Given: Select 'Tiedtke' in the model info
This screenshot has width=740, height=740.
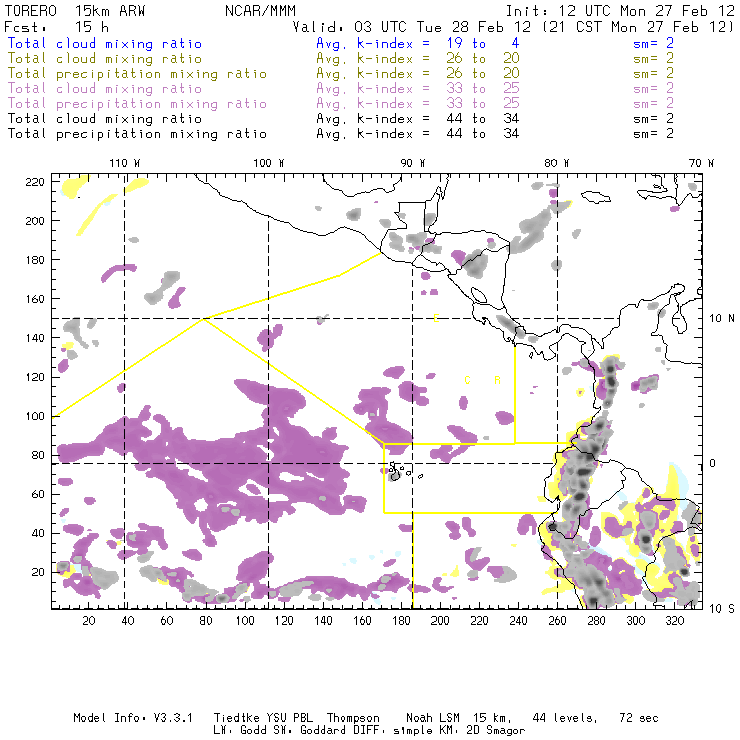Looking at the screenshot, I should click(236, 718).
